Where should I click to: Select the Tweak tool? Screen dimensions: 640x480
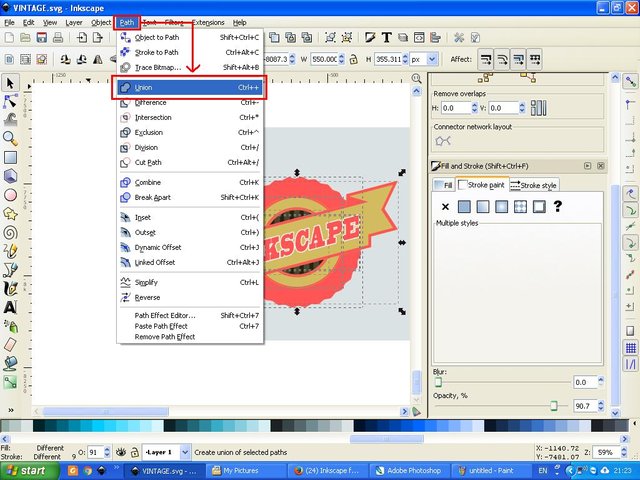coord(10,120)
